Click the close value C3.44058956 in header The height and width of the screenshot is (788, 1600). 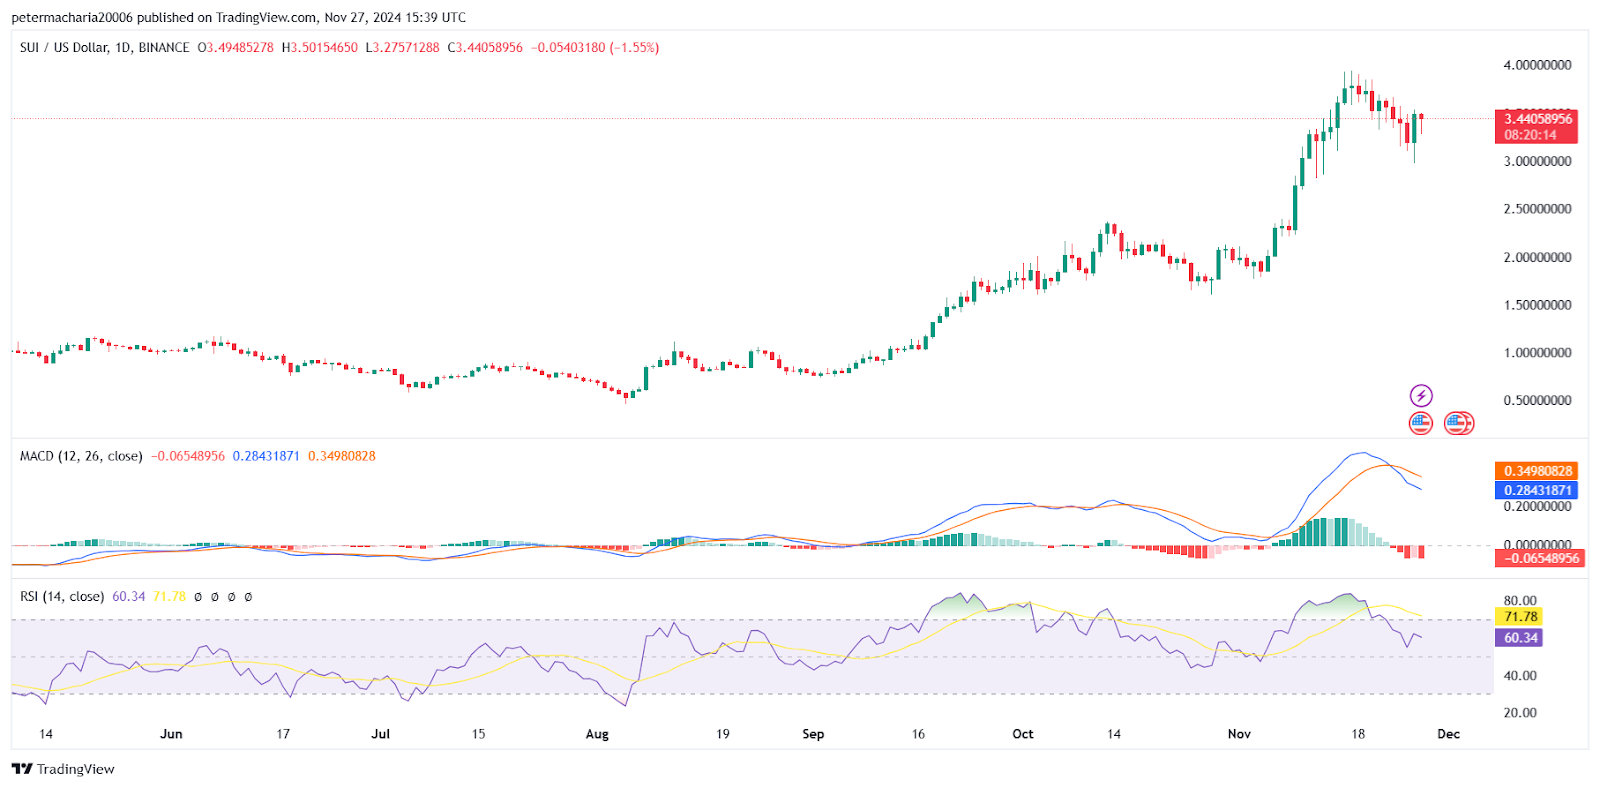485,48
